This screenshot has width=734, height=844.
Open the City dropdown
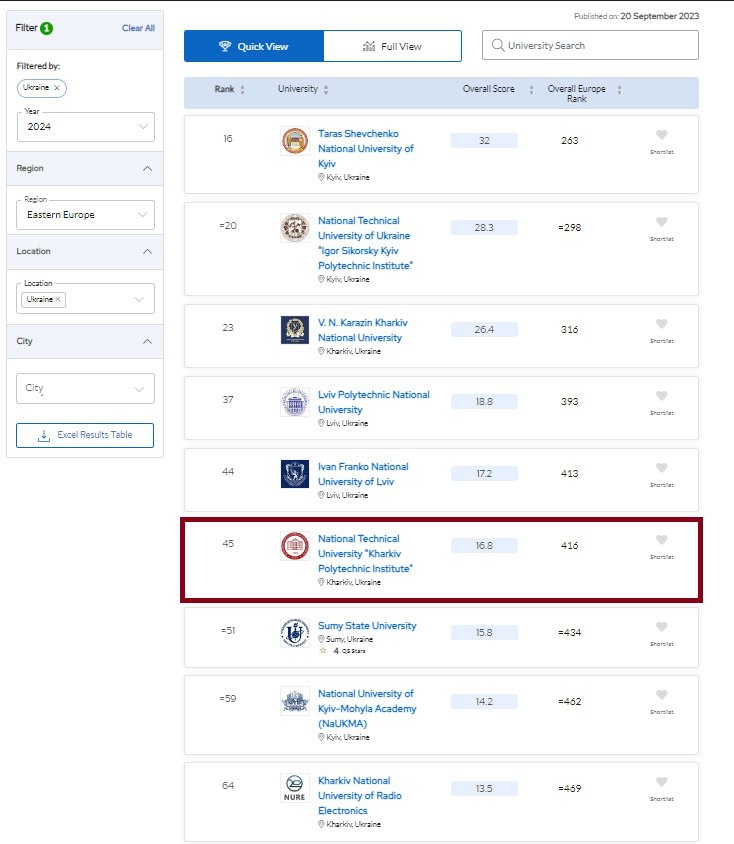pos(86,388)
